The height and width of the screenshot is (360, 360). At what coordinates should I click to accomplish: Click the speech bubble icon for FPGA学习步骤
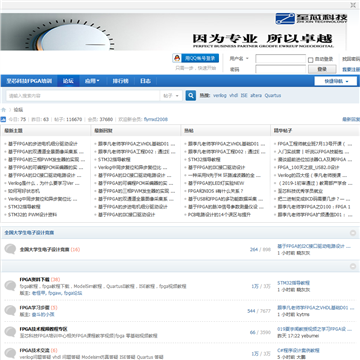tap(10, 310)
